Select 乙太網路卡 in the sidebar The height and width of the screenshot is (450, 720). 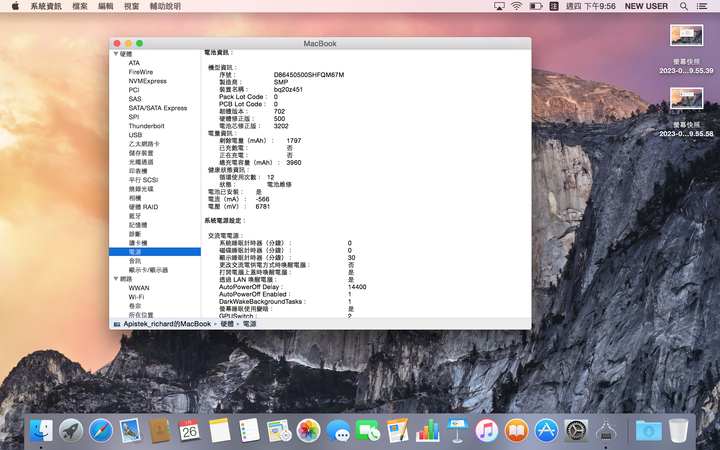144,144
